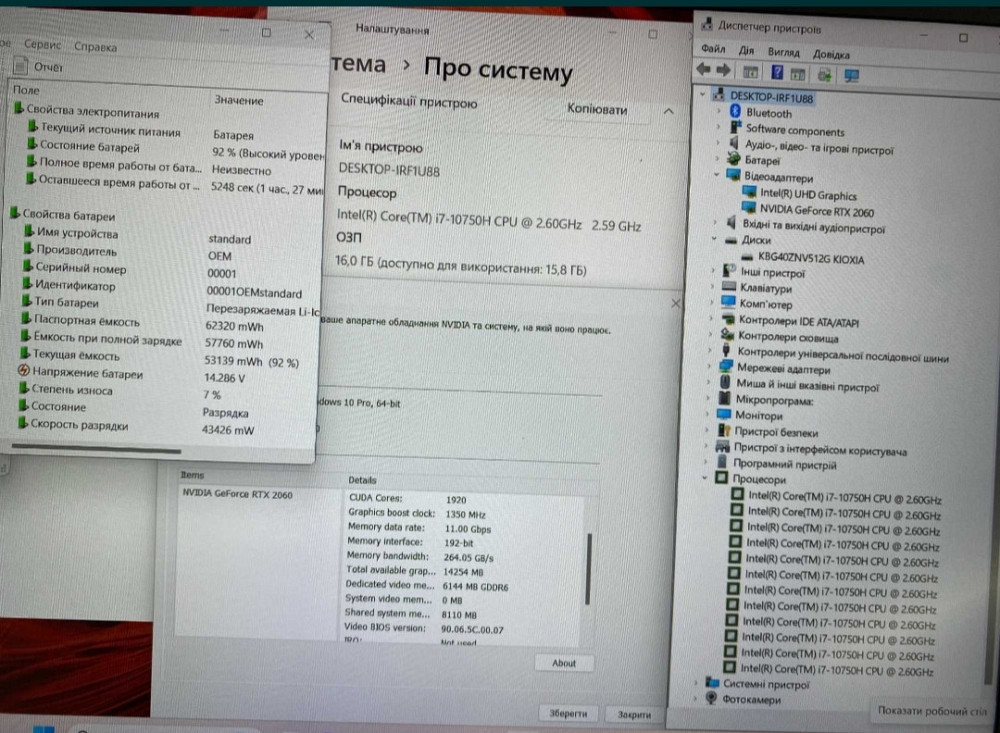
Task: Click the Back arrow in Device Manager toolbar
Action: 703,71
